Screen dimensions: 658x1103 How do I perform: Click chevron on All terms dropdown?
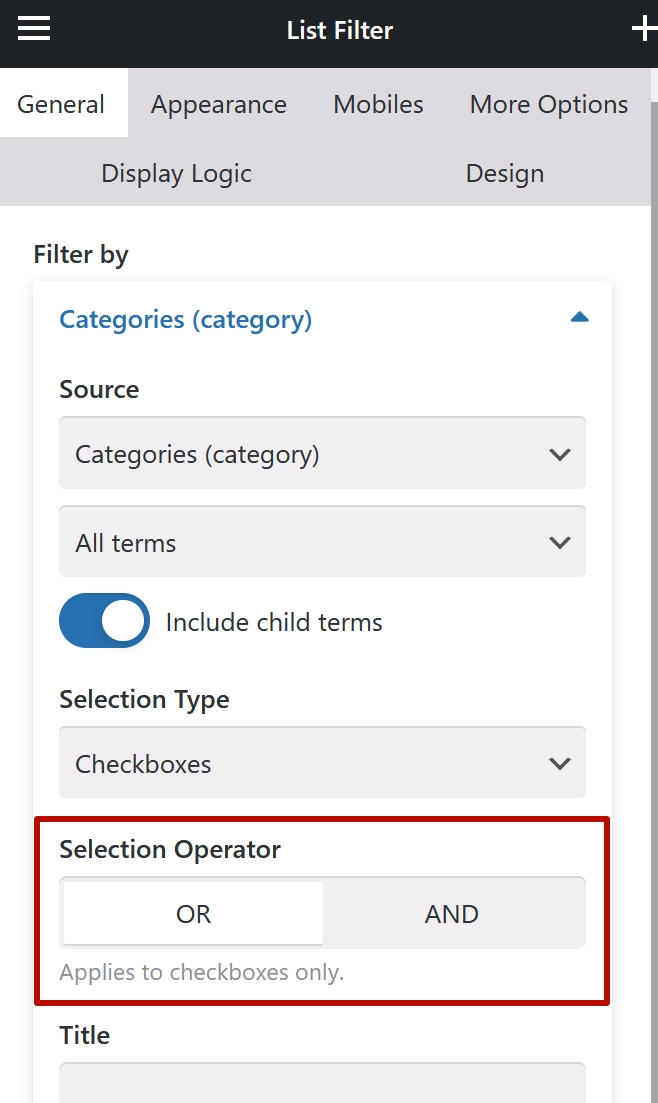tap(559, 542)
